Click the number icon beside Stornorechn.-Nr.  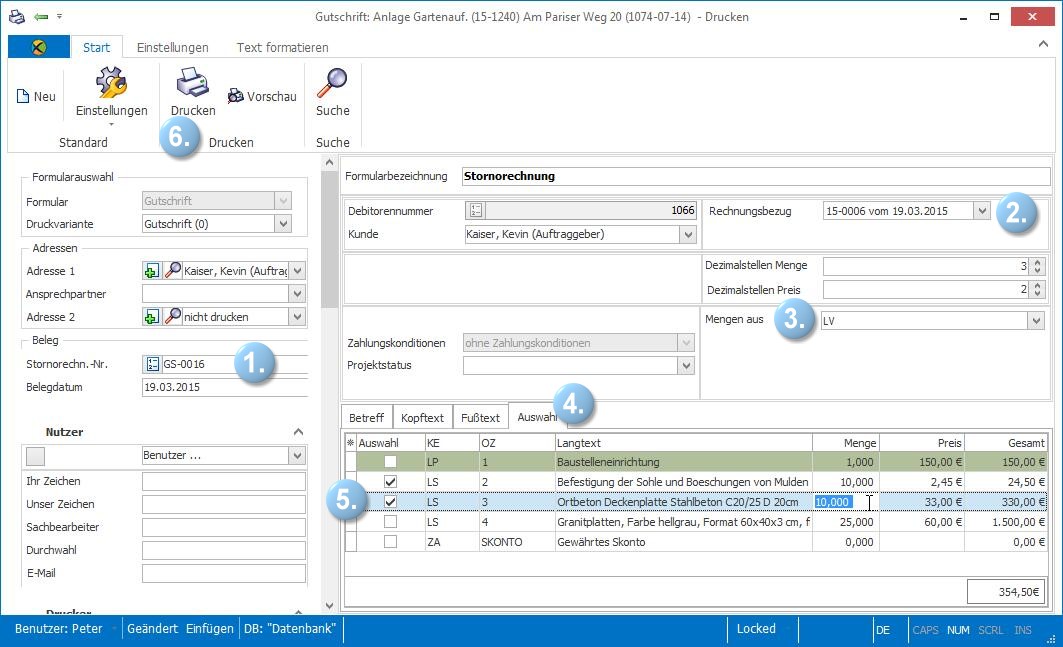point(153,364)
